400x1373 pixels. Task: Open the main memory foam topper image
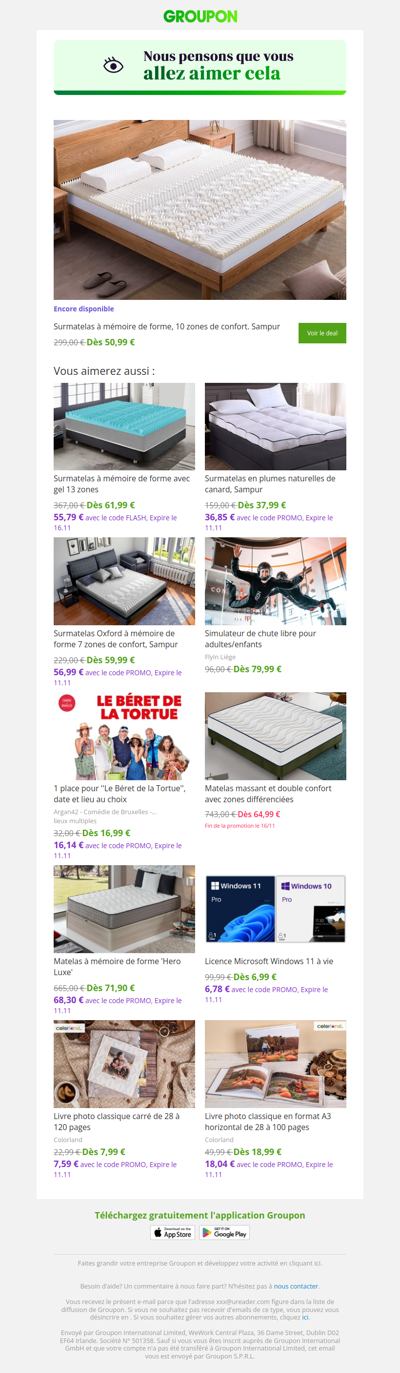point(200,210)
